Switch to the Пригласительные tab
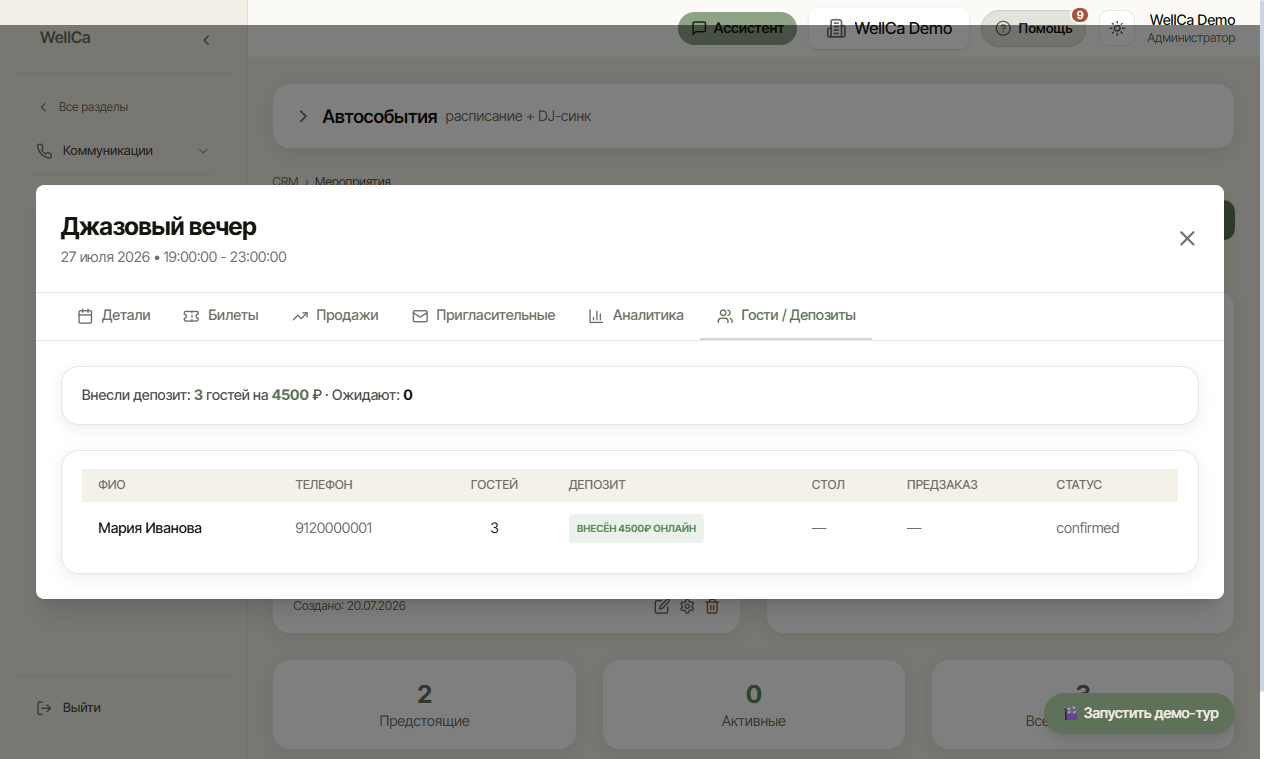Image resolution: width=1264 pixels, height=759 pixels. tap(483, 315)
